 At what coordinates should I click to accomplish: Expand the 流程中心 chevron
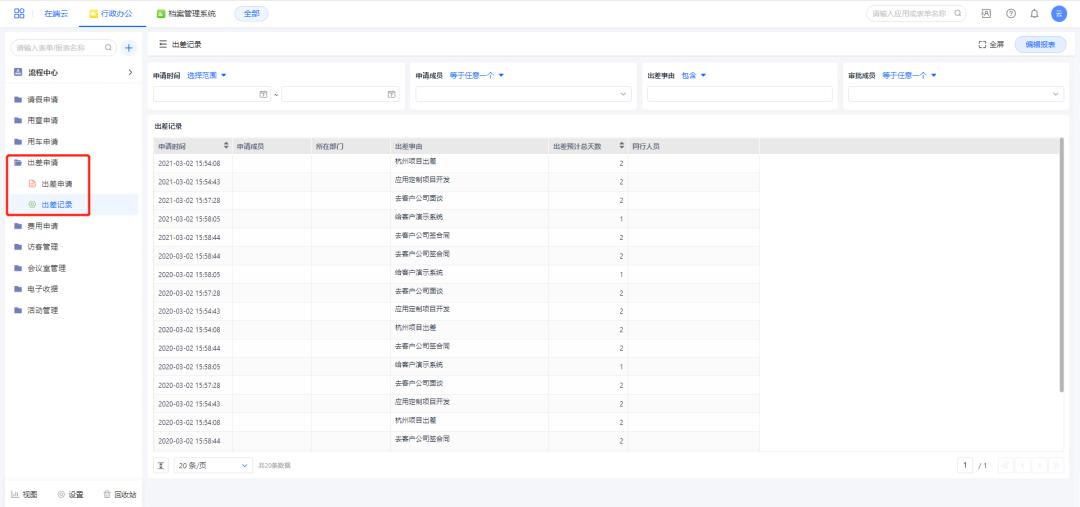[130, 72]
